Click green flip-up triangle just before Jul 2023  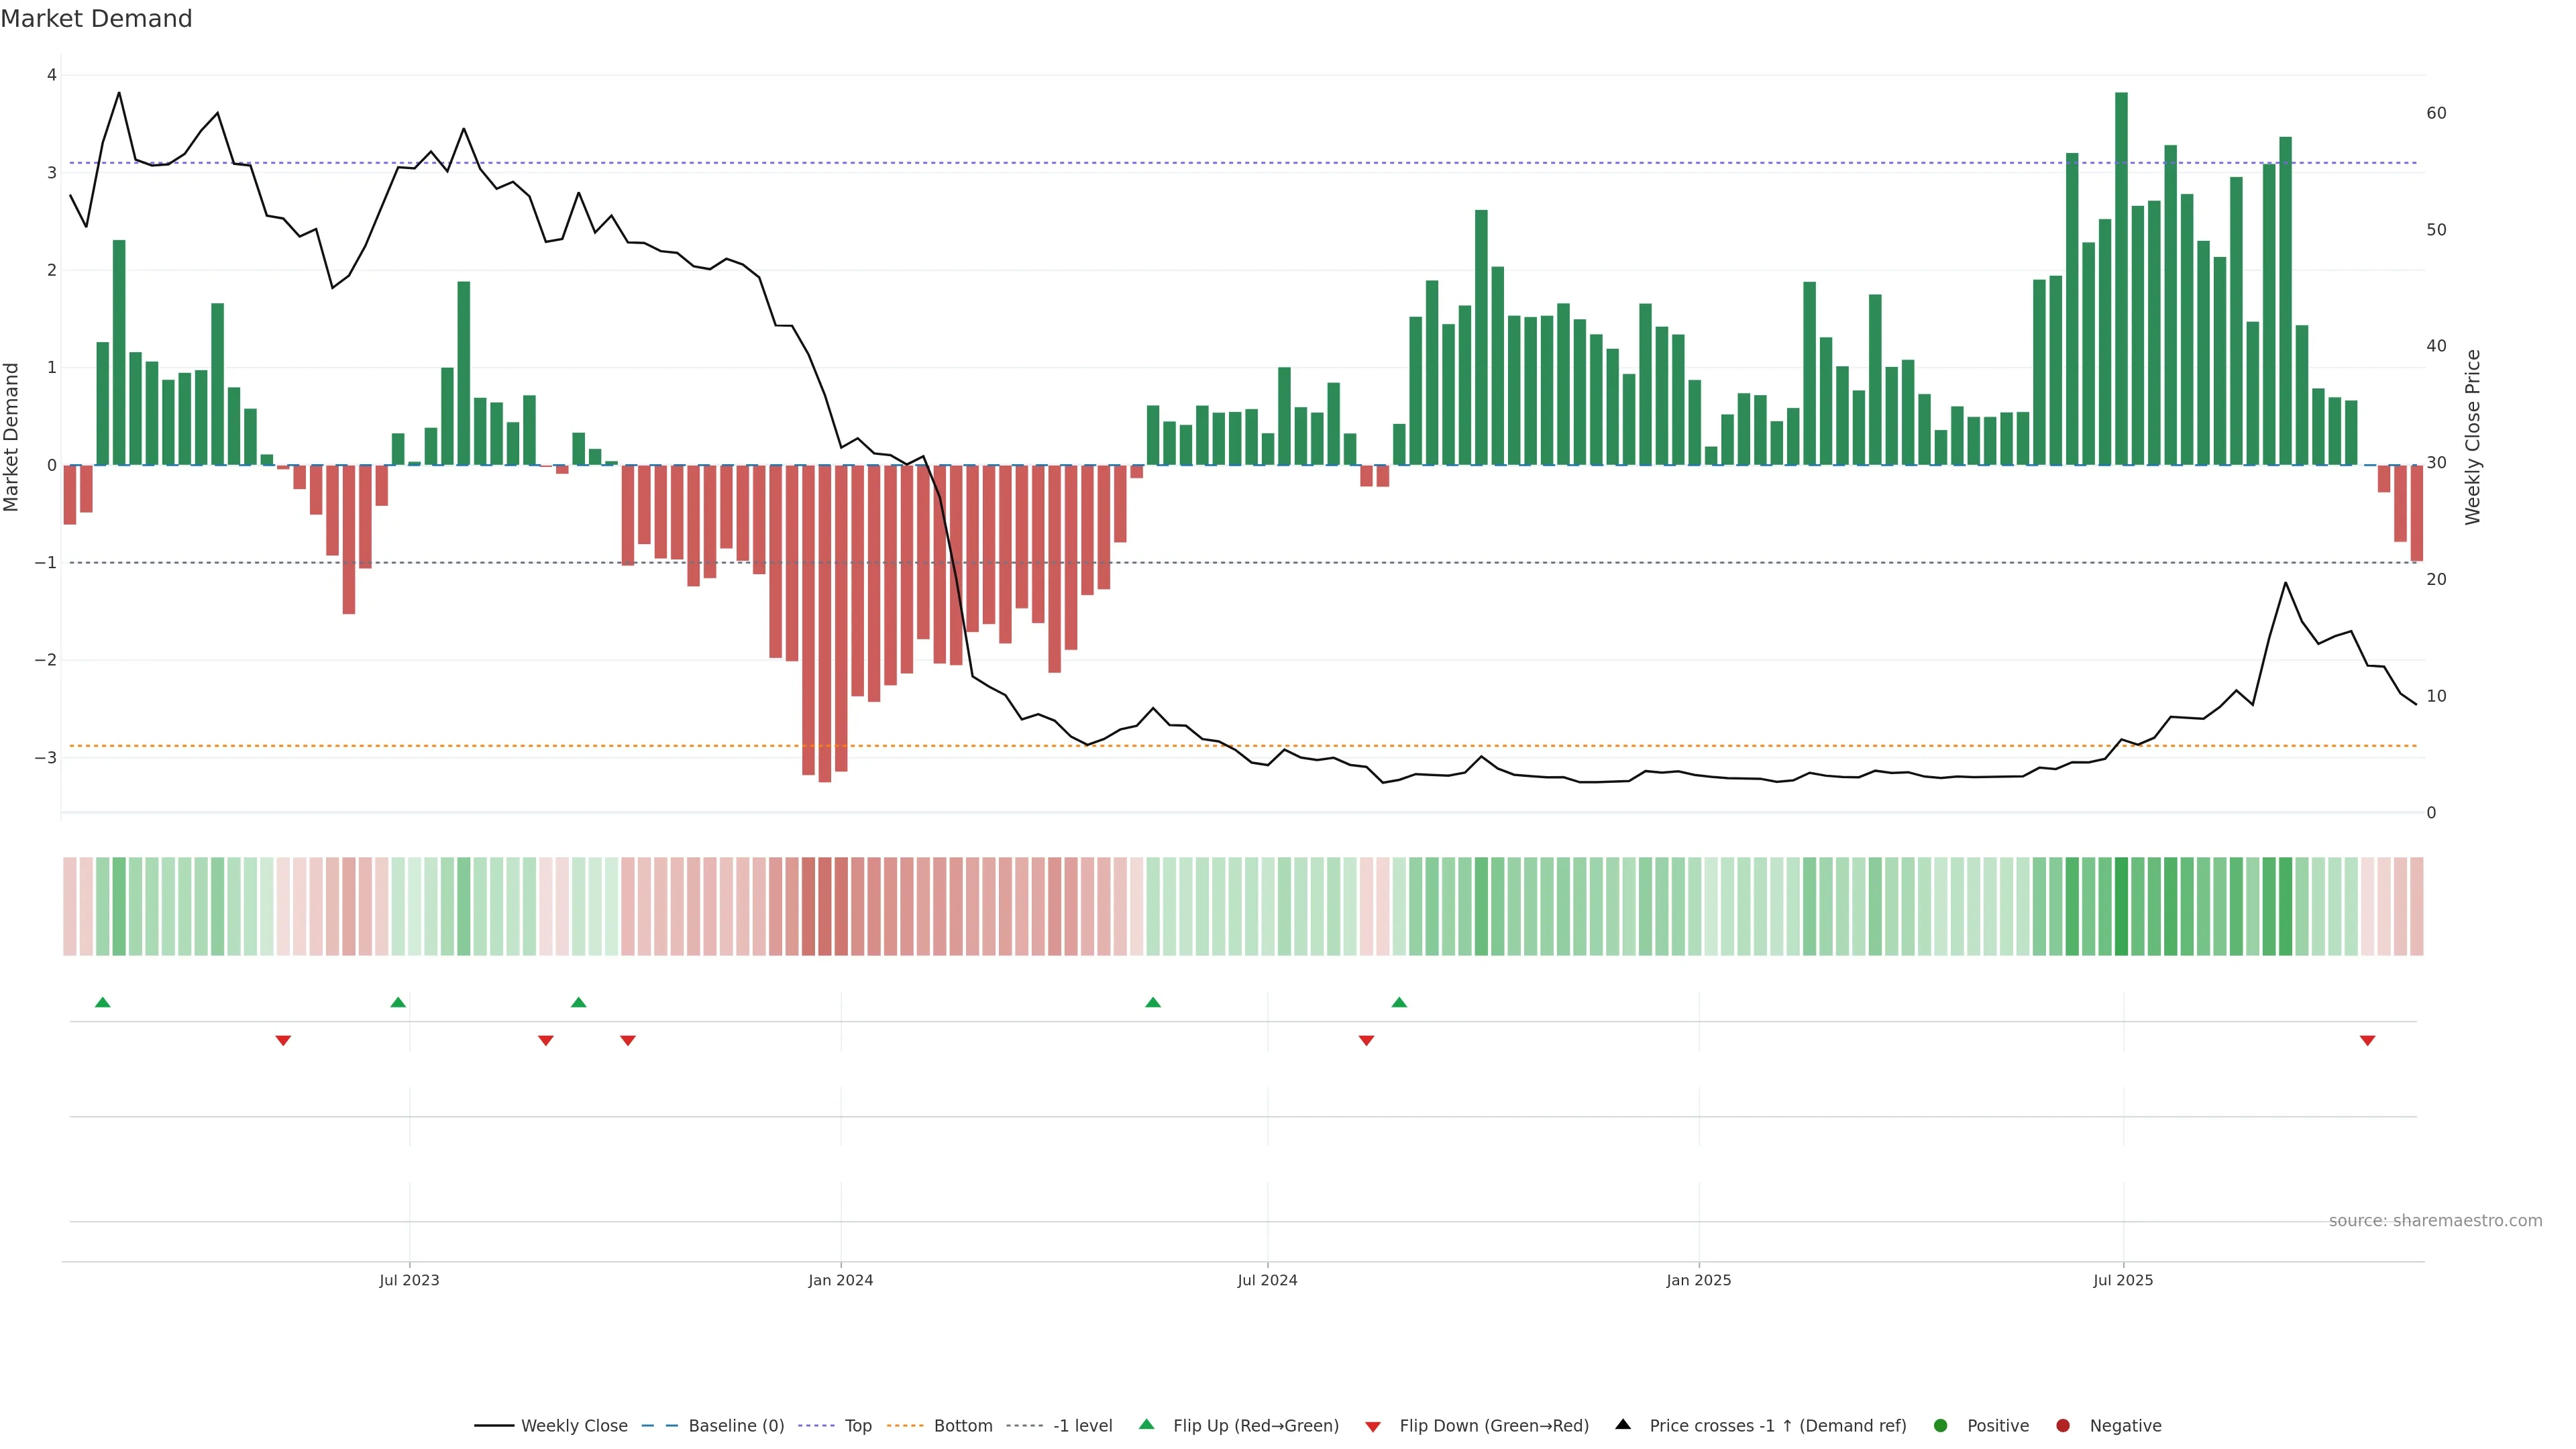[398, 1003]
